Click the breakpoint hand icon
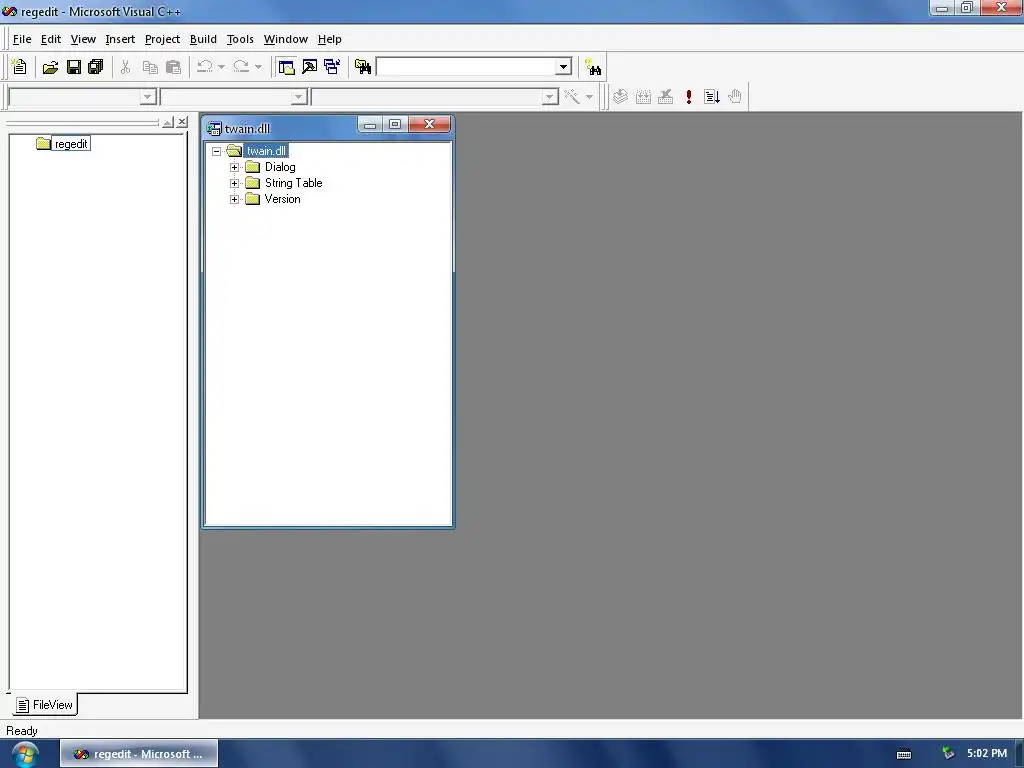Viewport: 1024px width, 768px height. coord(735,97)
